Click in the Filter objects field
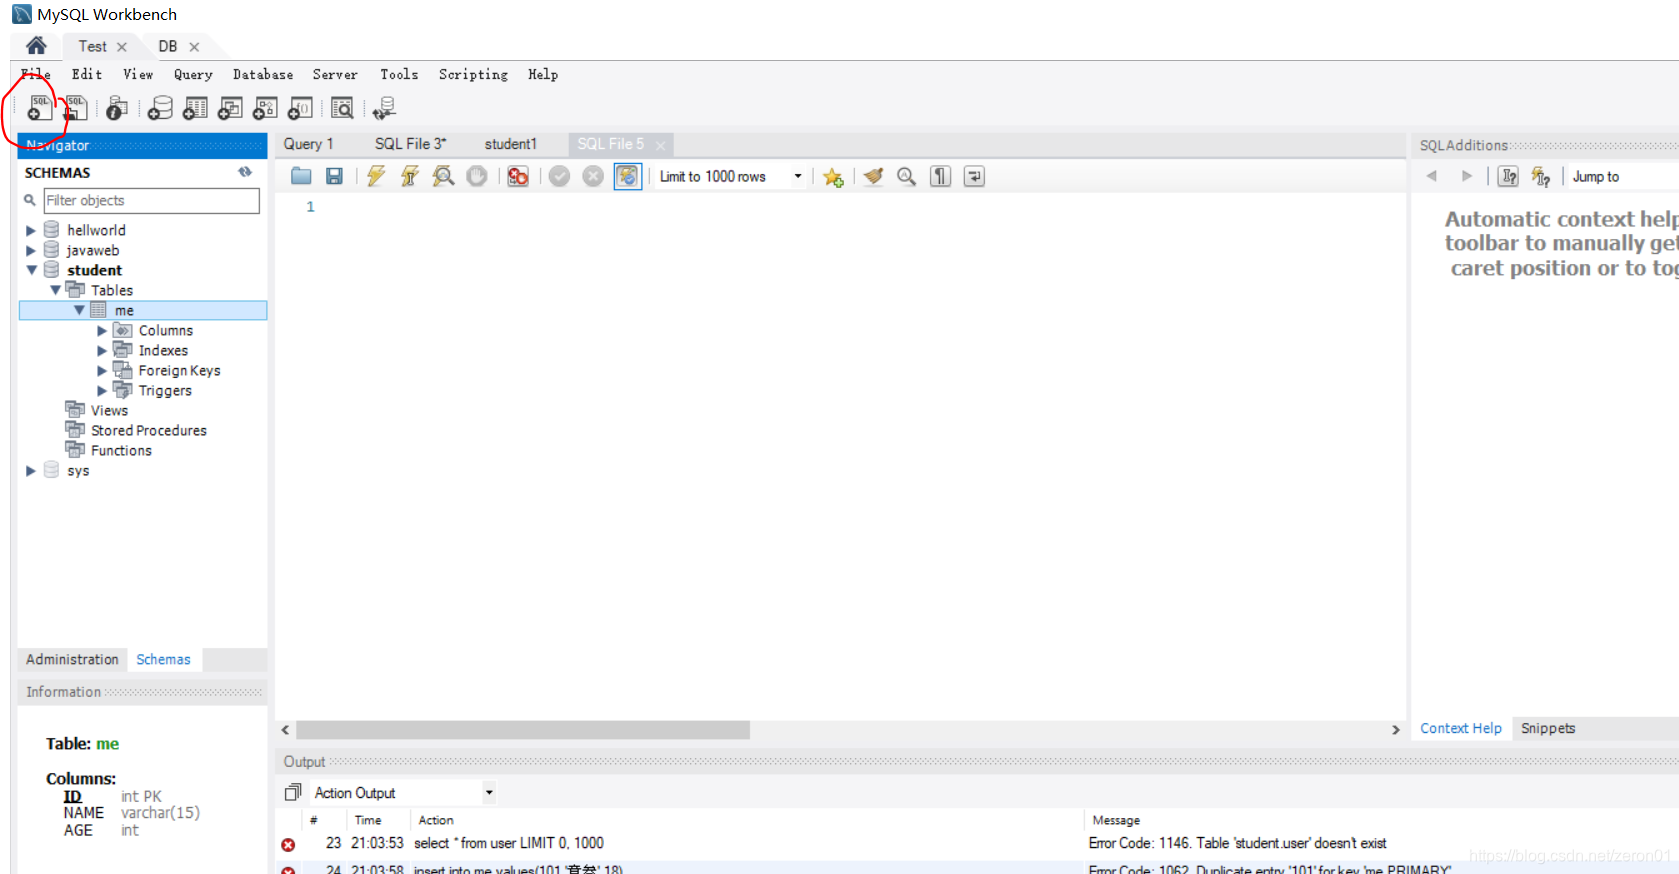This screenshot has width=1679, height=874. point(151,200)
